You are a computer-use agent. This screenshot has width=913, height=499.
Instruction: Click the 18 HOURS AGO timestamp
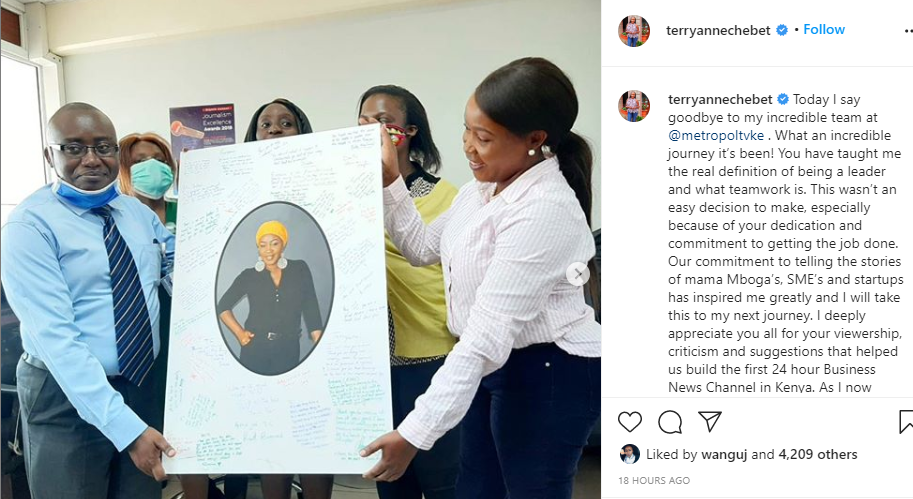tap(654, 480)
